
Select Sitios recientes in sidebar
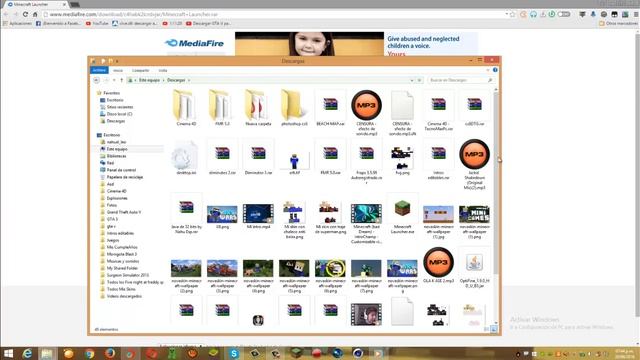117,107
